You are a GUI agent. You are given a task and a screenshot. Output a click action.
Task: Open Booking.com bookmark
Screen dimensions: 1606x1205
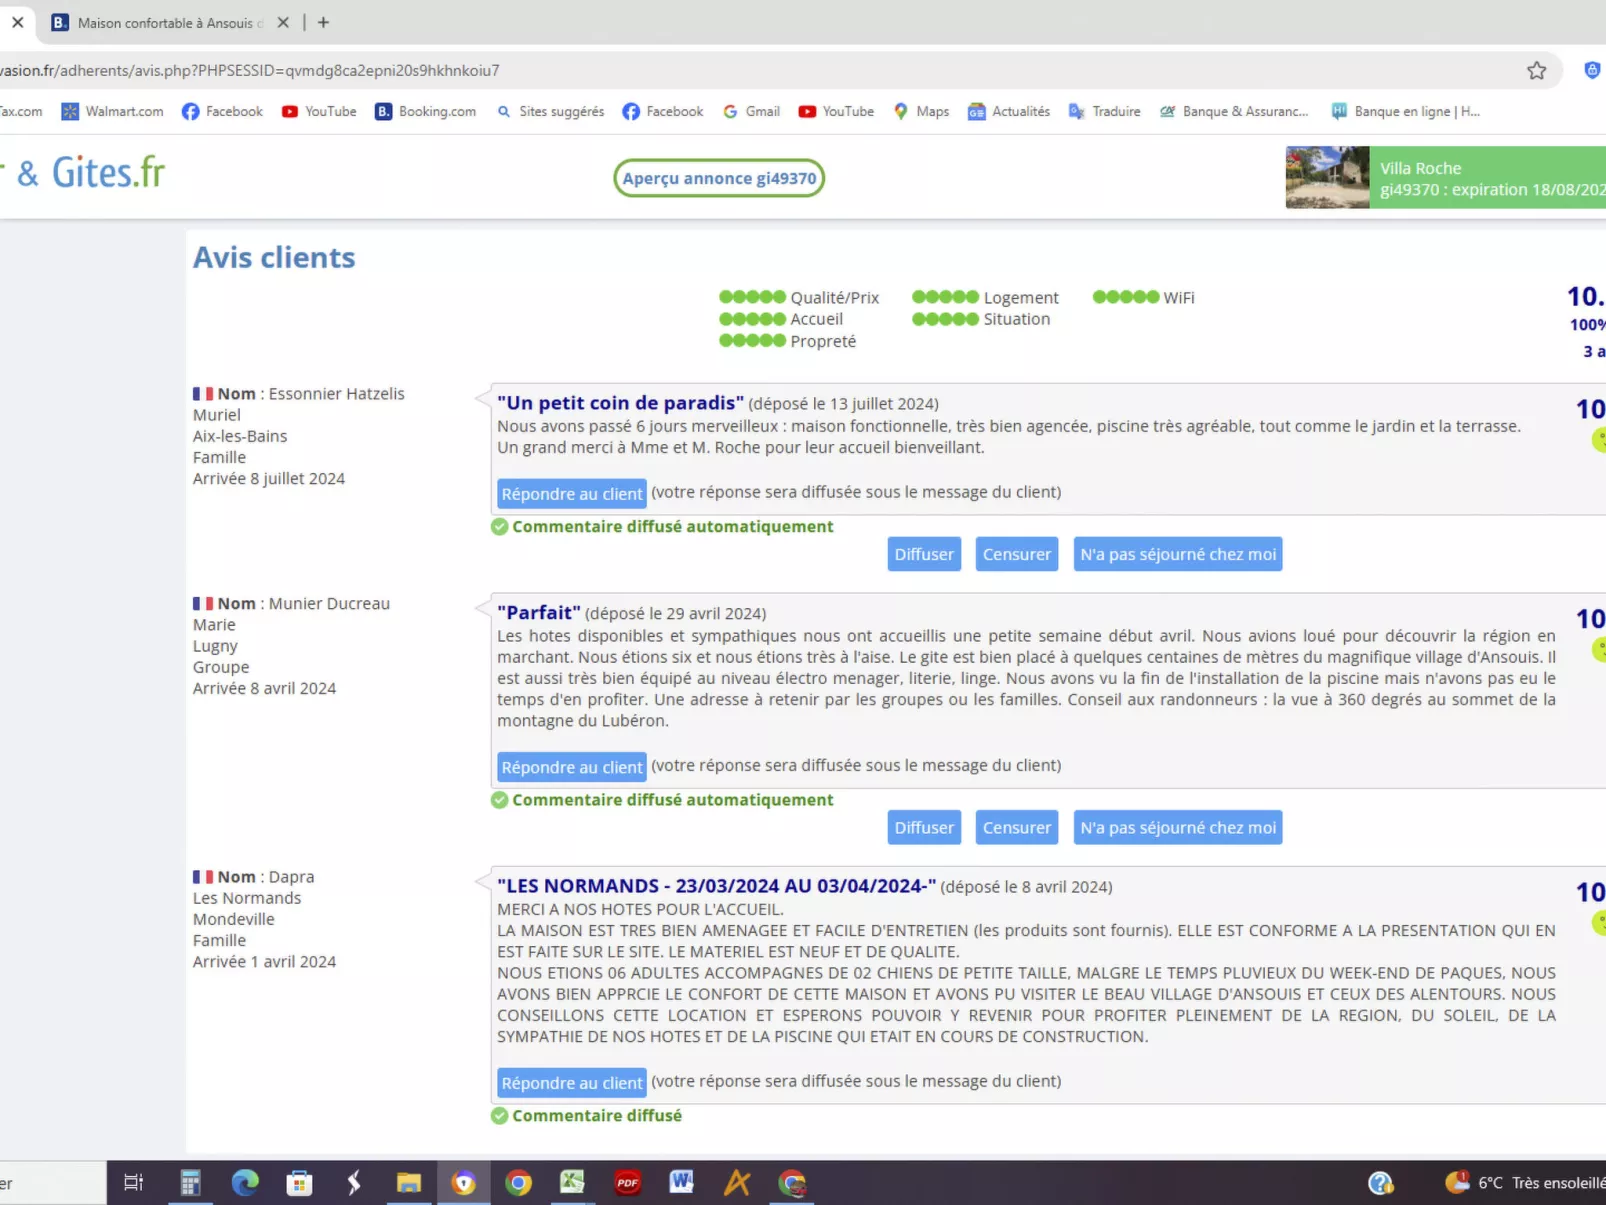point(426,111)
